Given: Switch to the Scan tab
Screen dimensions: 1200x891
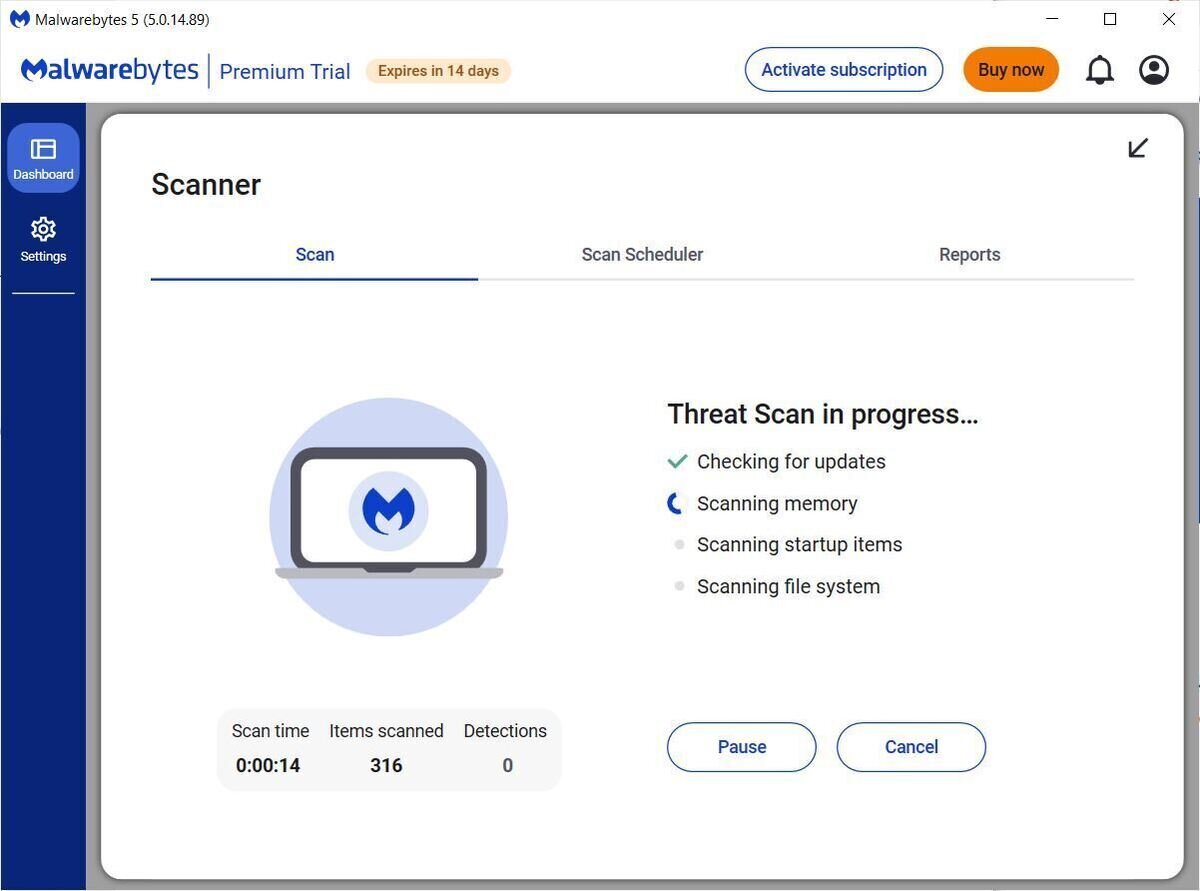Looking at the screenshot, I should tap(314, 254).
